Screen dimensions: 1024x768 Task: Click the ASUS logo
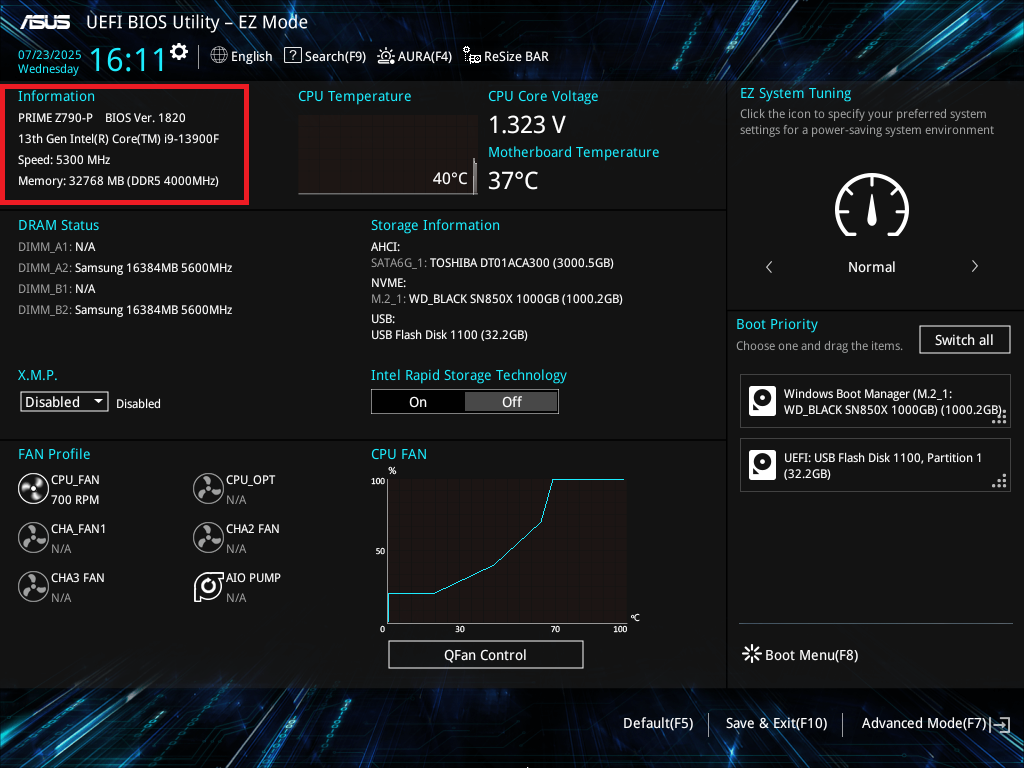tap(45, 22)
